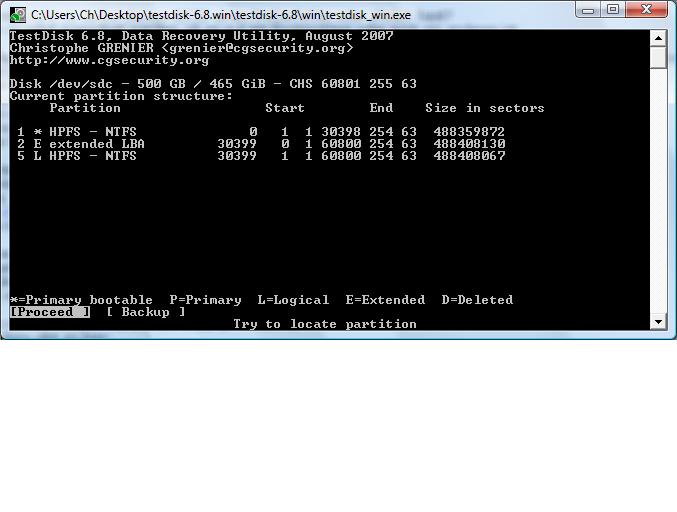Close the testdisk console window
Screen dimensions: 677x512
pyautogui.click(x=646, y=9)
